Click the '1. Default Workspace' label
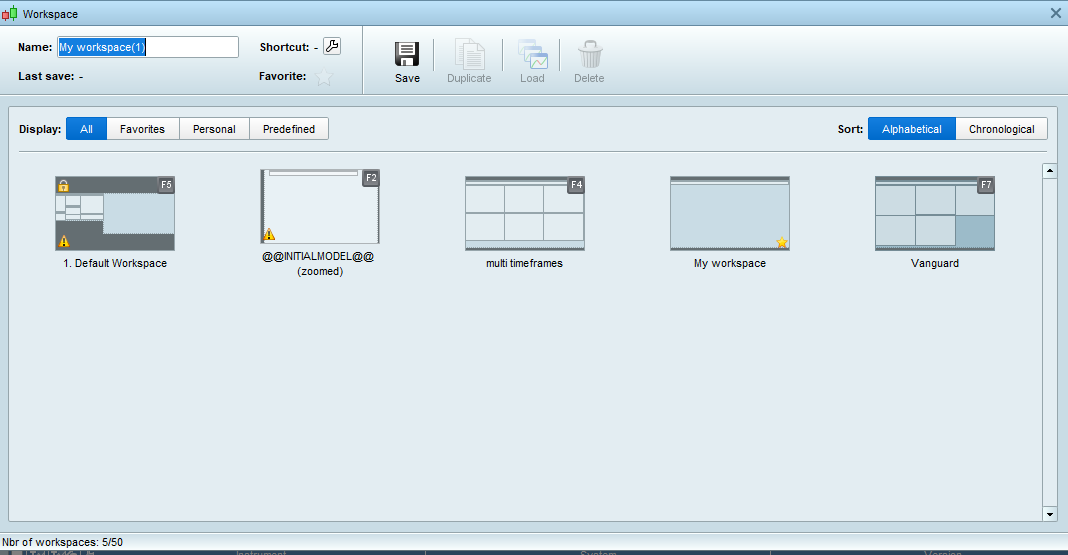The width and height of the screenshot is (1068, 555). tap(115, 264)
